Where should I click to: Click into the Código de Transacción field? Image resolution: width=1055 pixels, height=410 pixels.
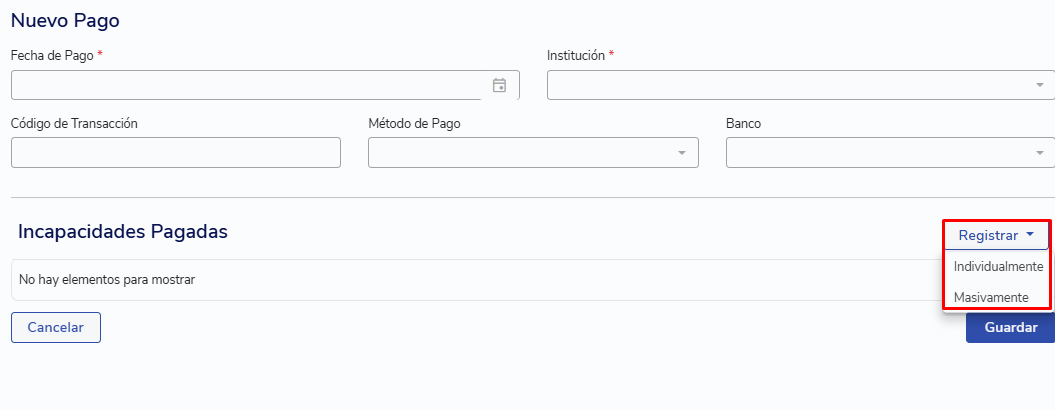coord(176,152)
